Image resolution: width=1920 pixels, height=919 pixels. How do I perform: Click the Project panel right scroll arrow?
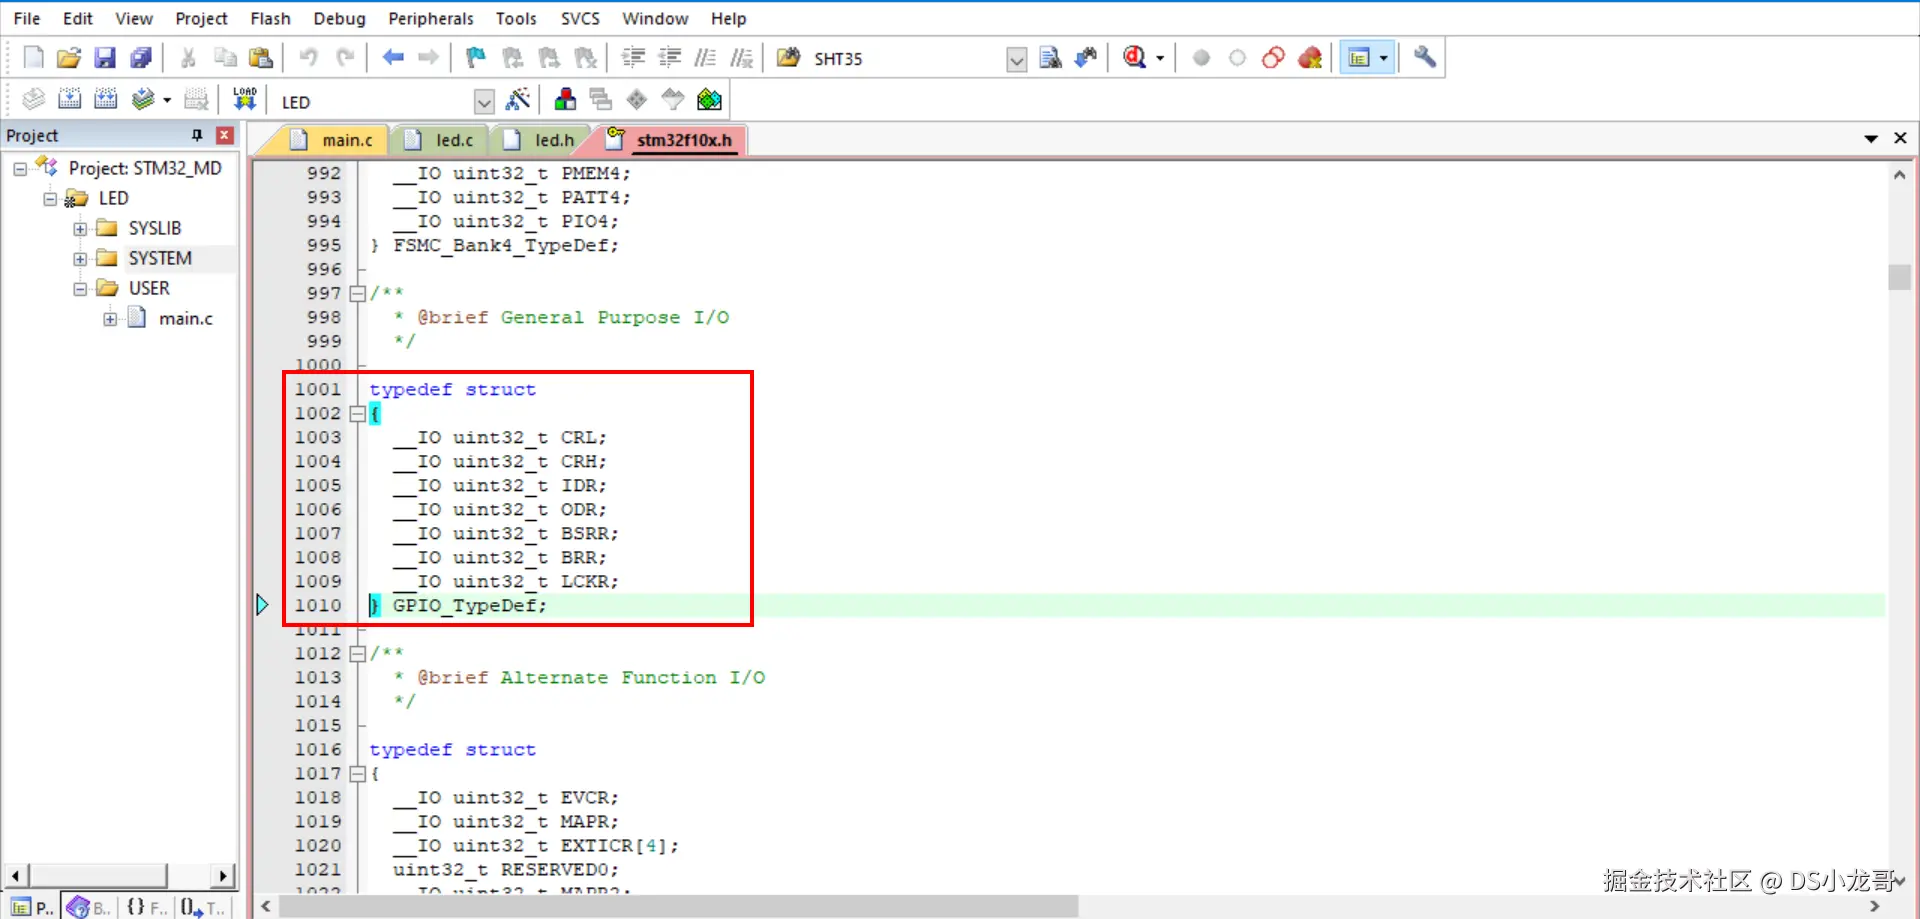(224, 877)
